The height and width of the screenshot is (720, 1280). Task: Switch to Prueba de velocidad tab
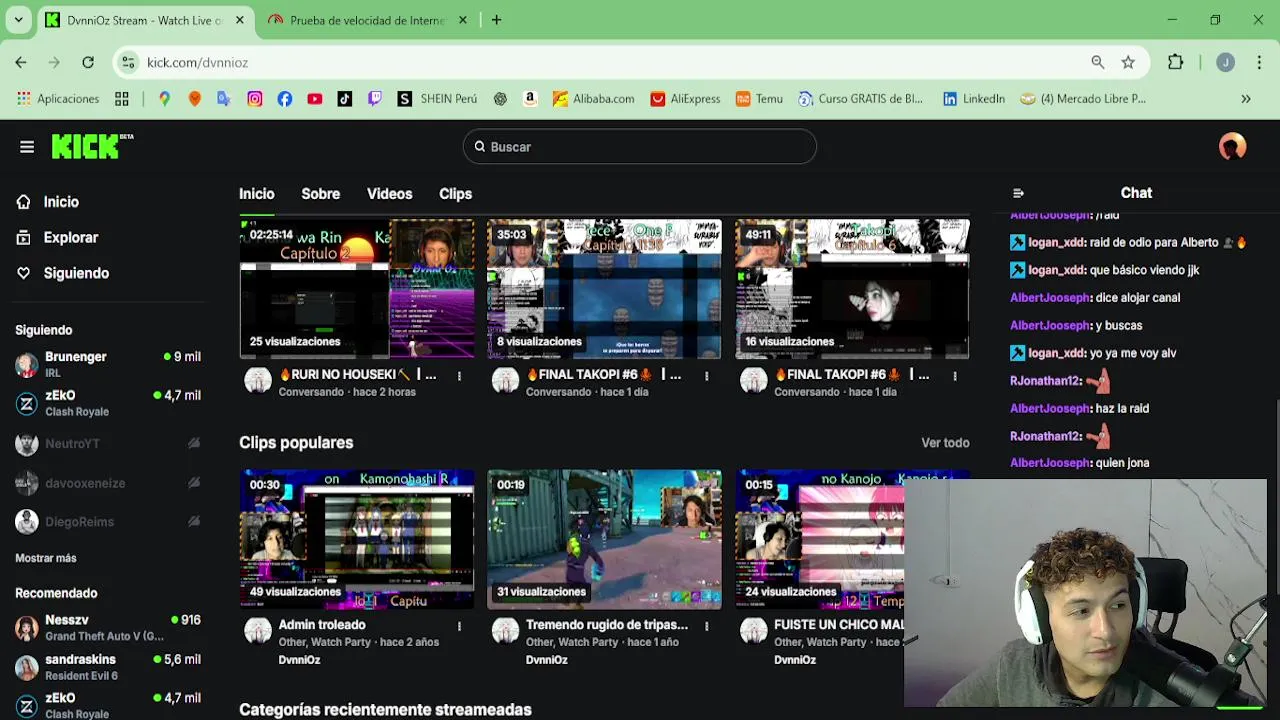(x=367, y=20)
